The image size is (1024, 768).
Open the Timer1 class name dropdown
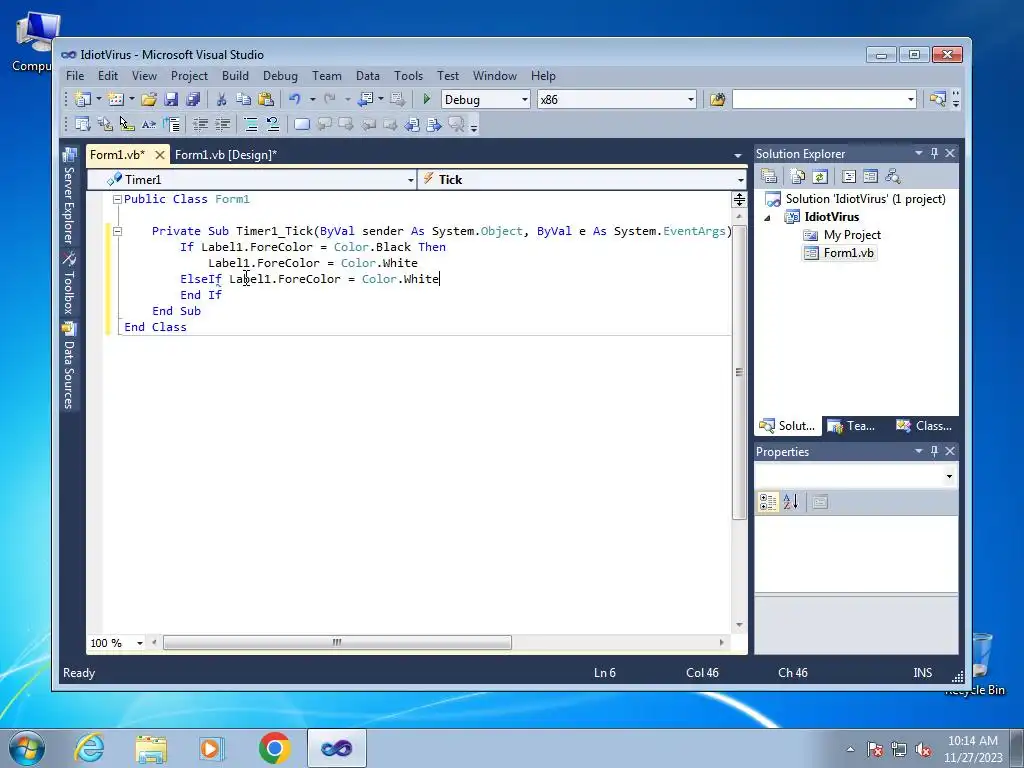tap(411, 180)
